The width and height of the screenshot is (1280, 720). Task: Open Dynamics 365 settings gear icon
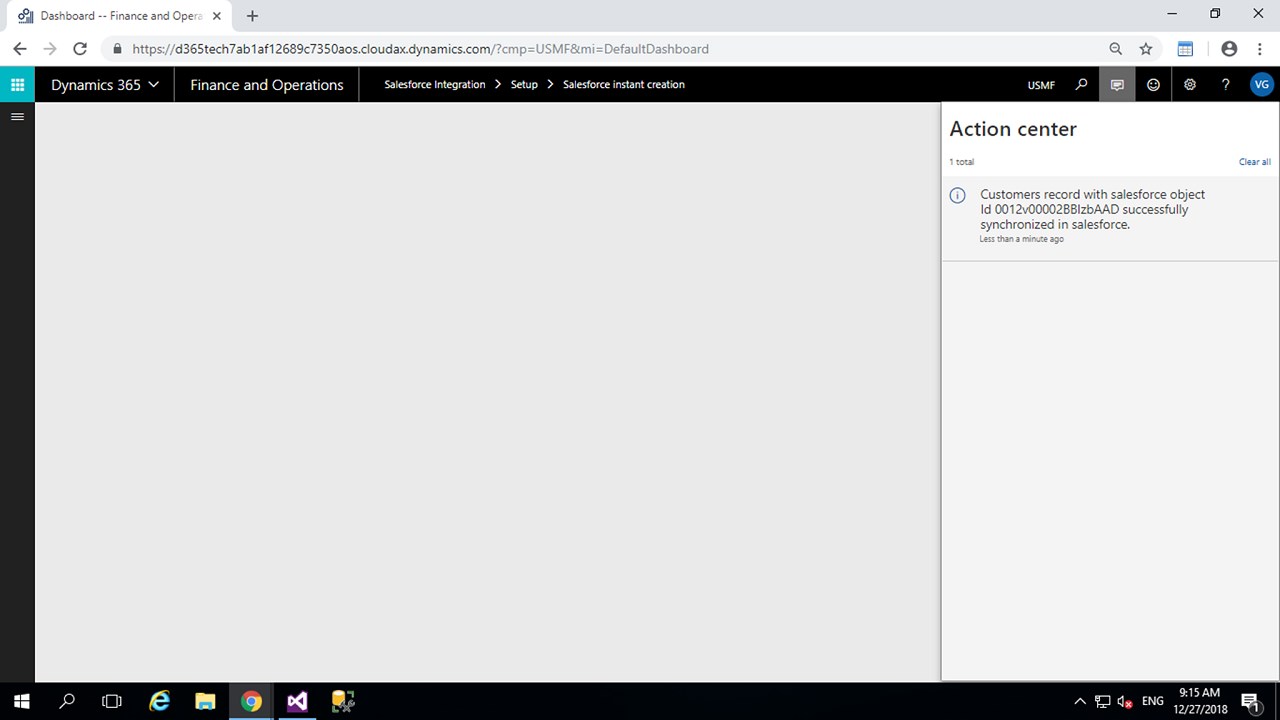[x=1189, y=84]
